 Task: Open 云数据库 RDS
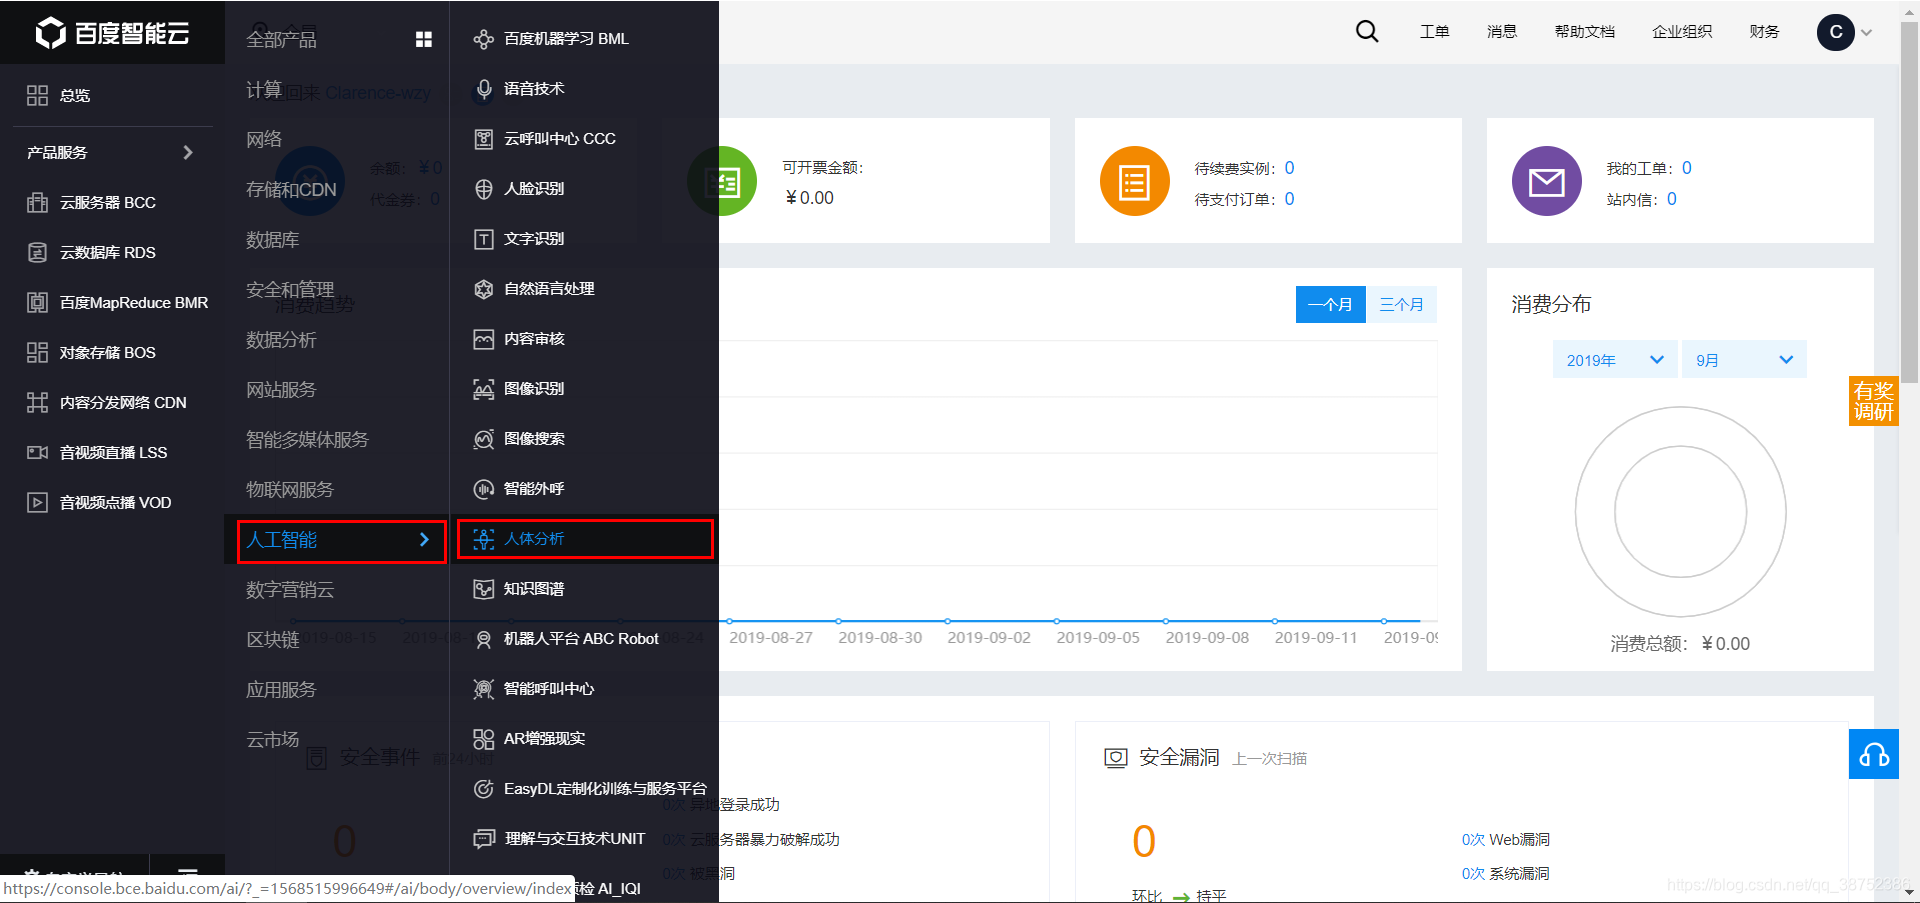[92, 252]
